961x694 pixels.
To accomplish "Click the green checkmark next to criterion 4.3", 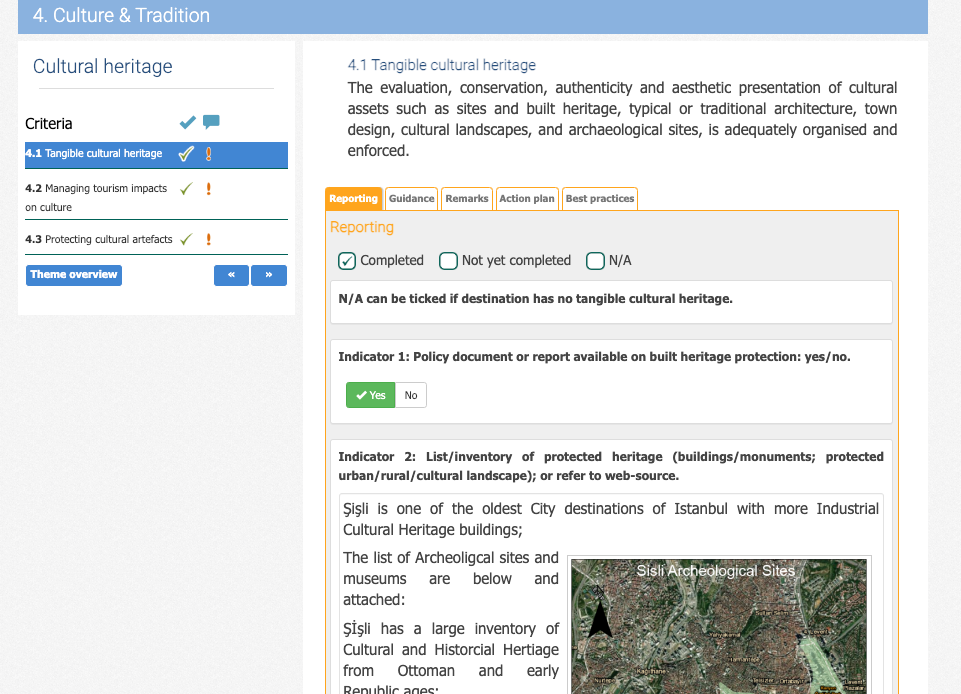I will coord(186,239).
